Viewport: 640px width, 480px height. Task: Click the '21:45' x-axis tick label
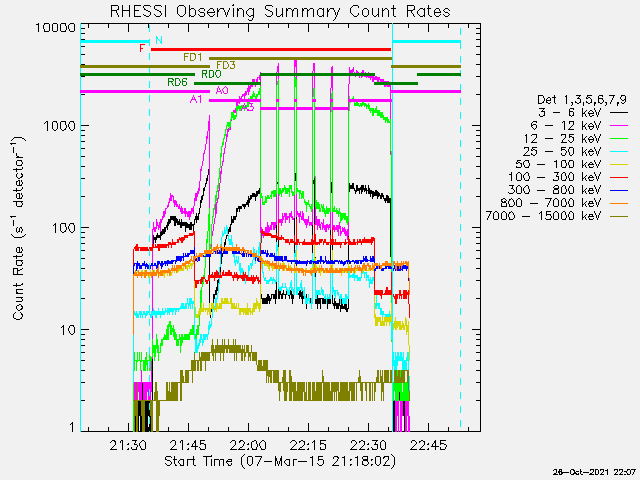point(188,445)
